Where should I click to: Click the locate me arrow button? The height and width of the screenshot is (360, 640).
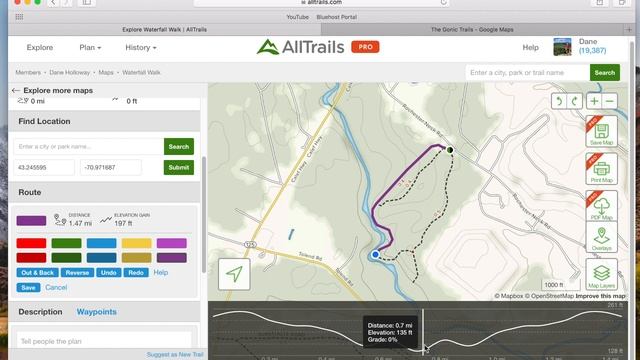pos(234,274)
